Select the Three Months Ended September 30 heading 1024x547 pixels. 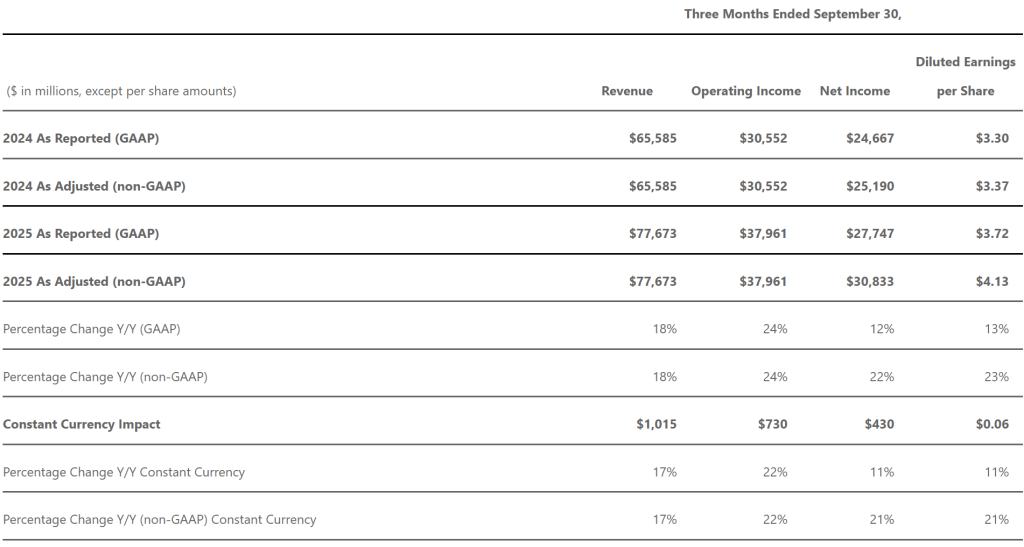[x=793, y=14]
